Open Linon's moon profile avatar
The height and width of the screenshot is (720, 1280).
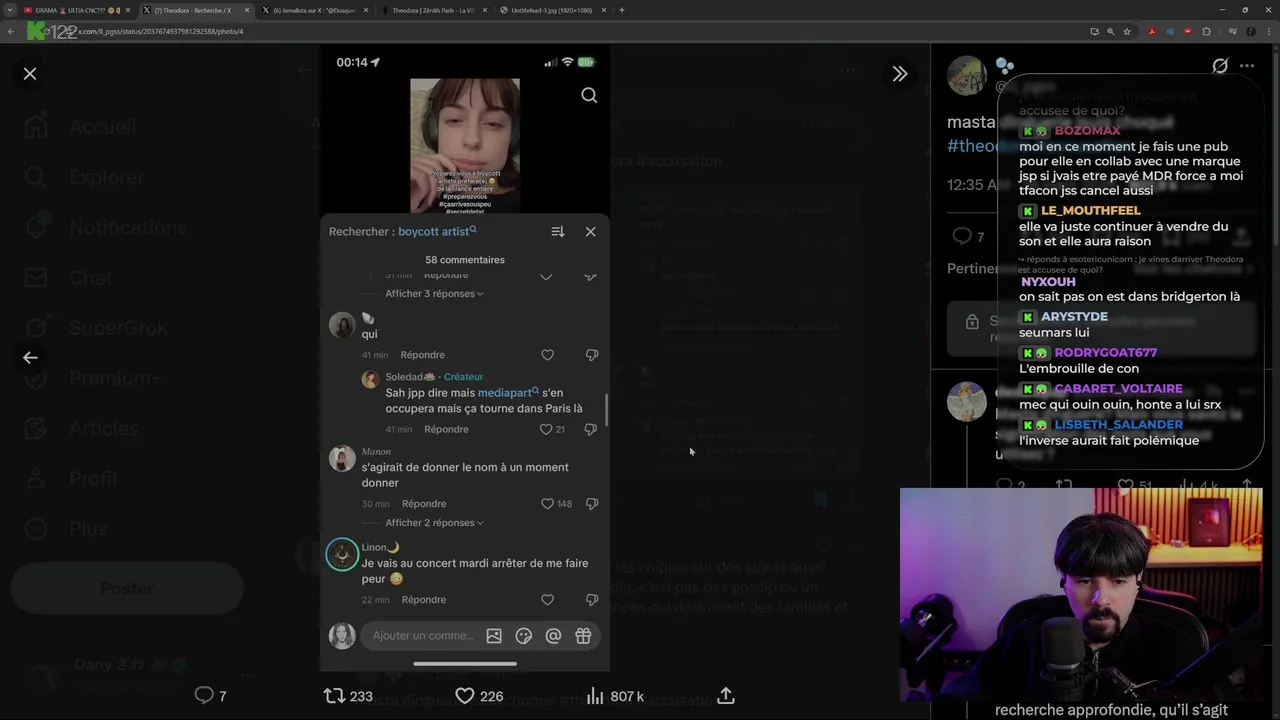click(x=342, y=555)
